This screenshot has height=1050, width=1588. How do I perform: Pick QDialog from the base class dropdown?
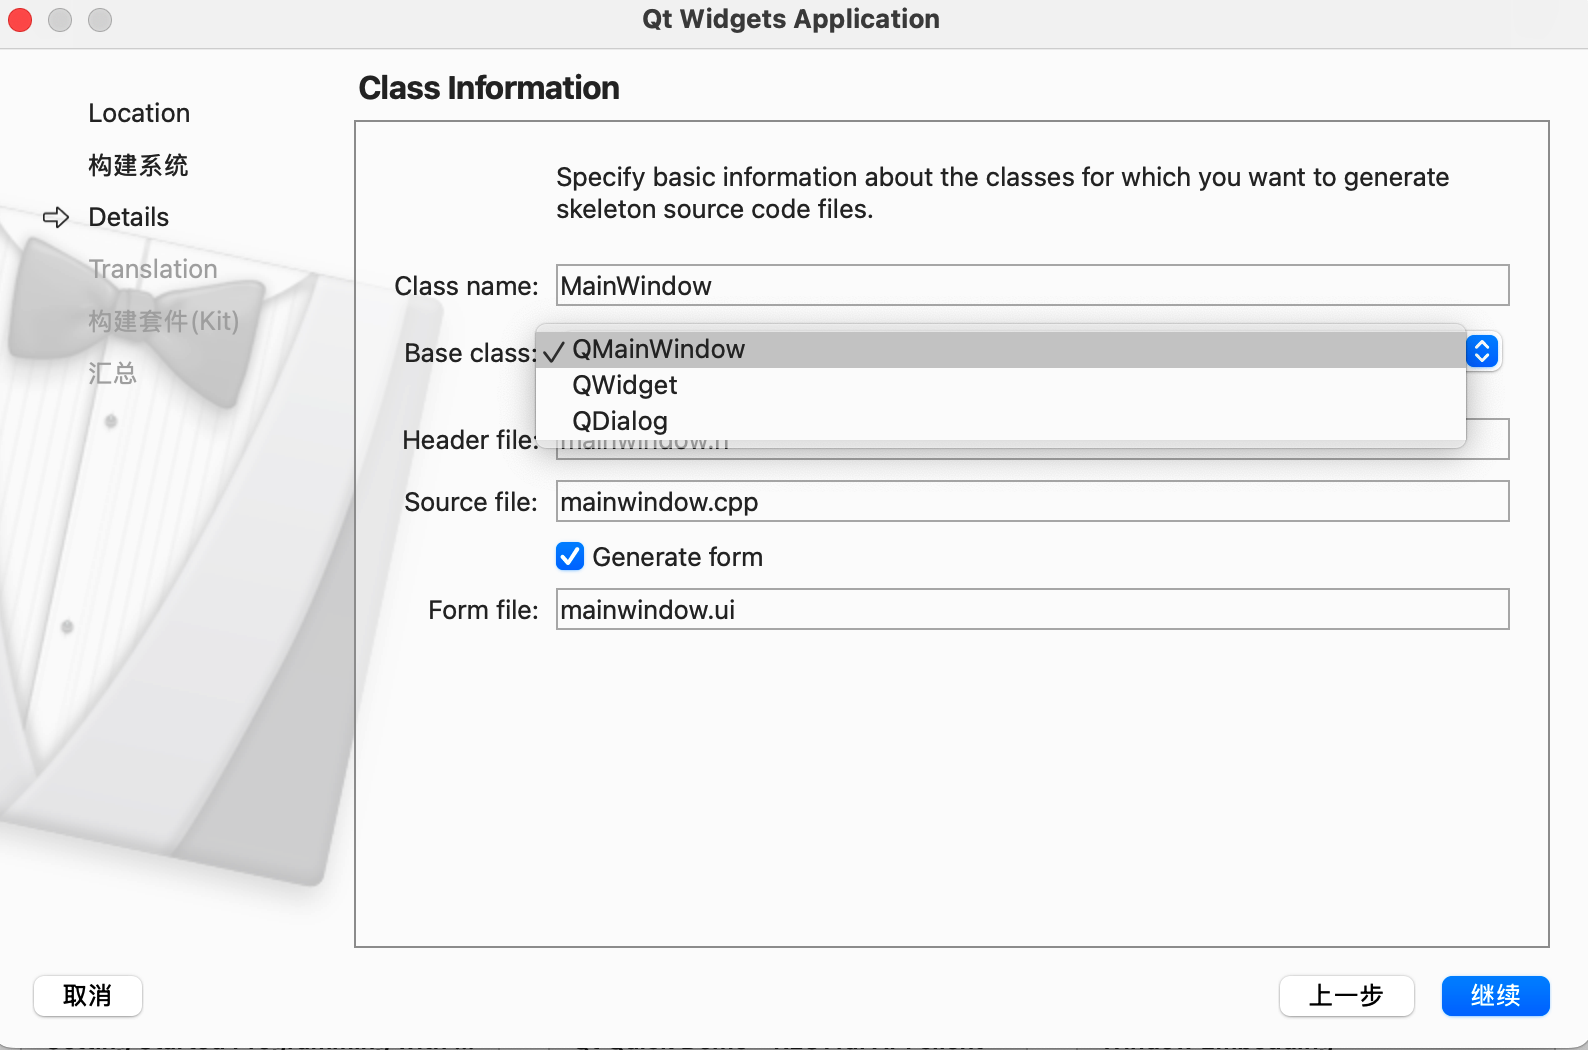pyautogui.click(x=1001, y=421)
